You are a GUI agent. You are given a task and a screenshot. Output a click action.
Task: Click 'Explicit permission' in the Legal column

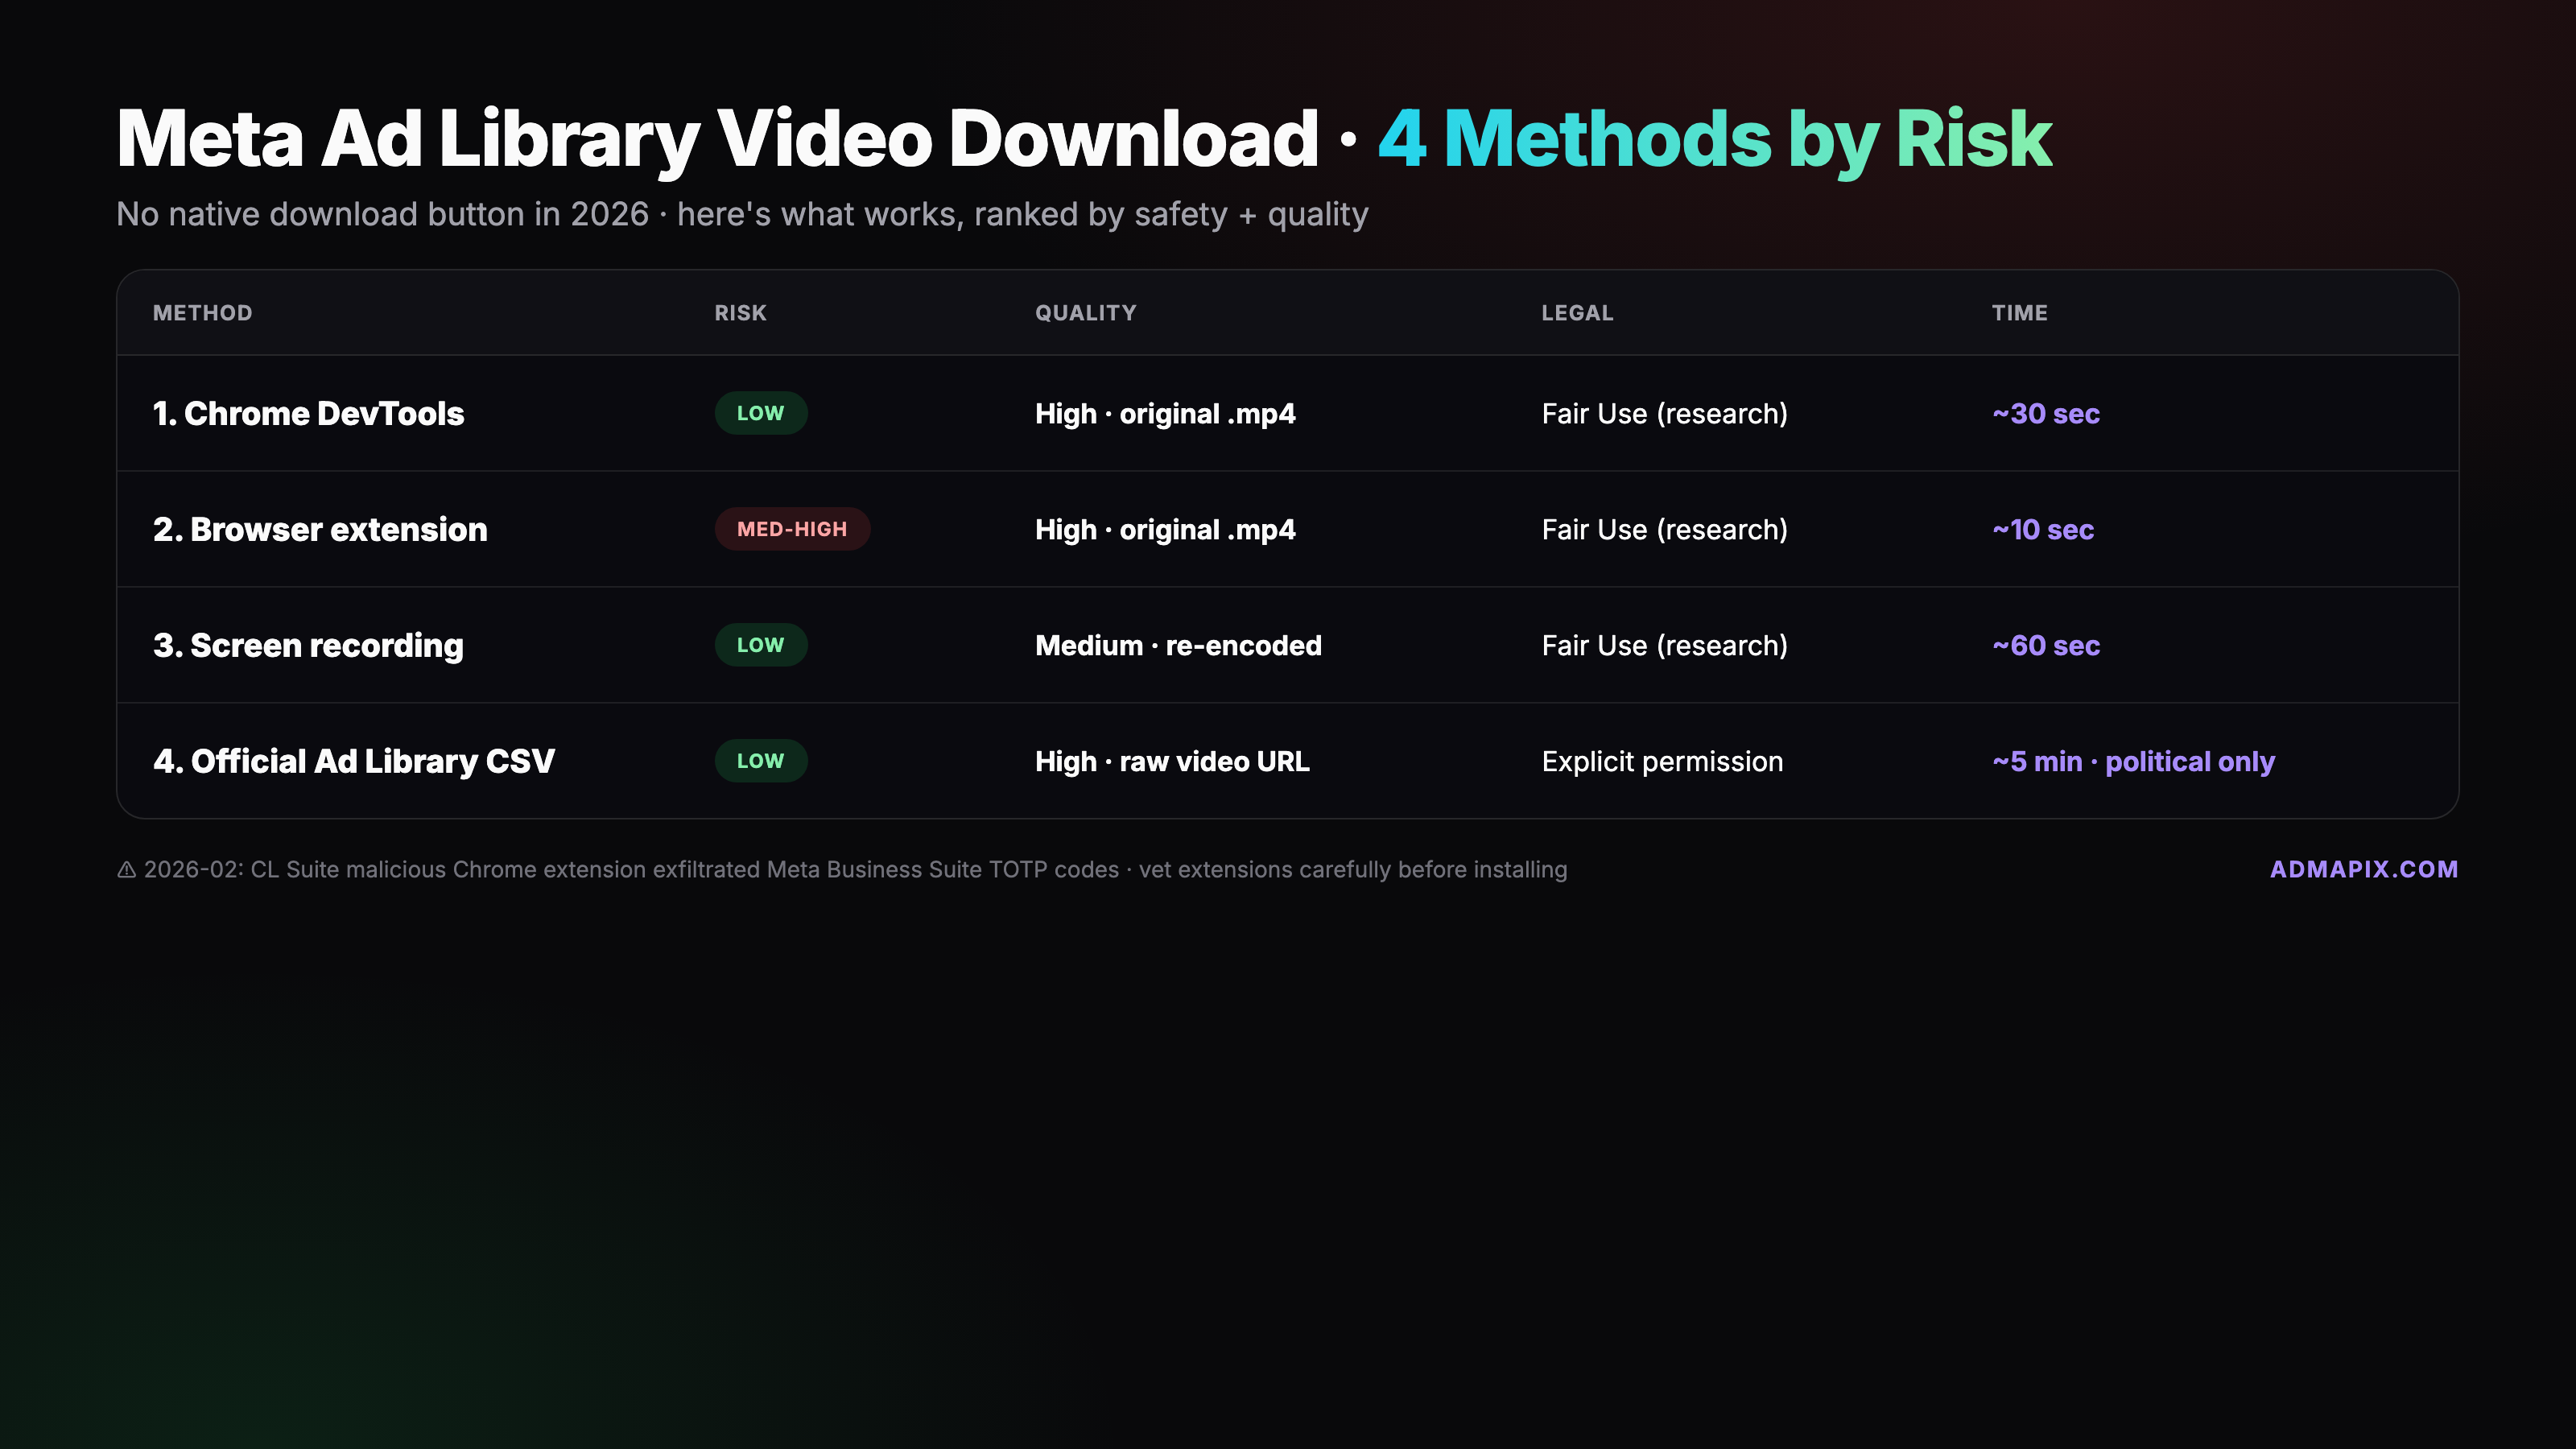coord(1663,761)
